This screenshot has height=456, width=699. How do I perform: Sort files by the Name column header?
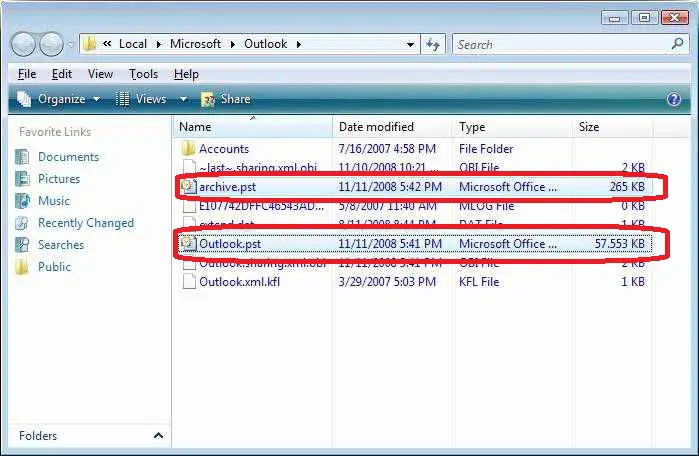253,127
